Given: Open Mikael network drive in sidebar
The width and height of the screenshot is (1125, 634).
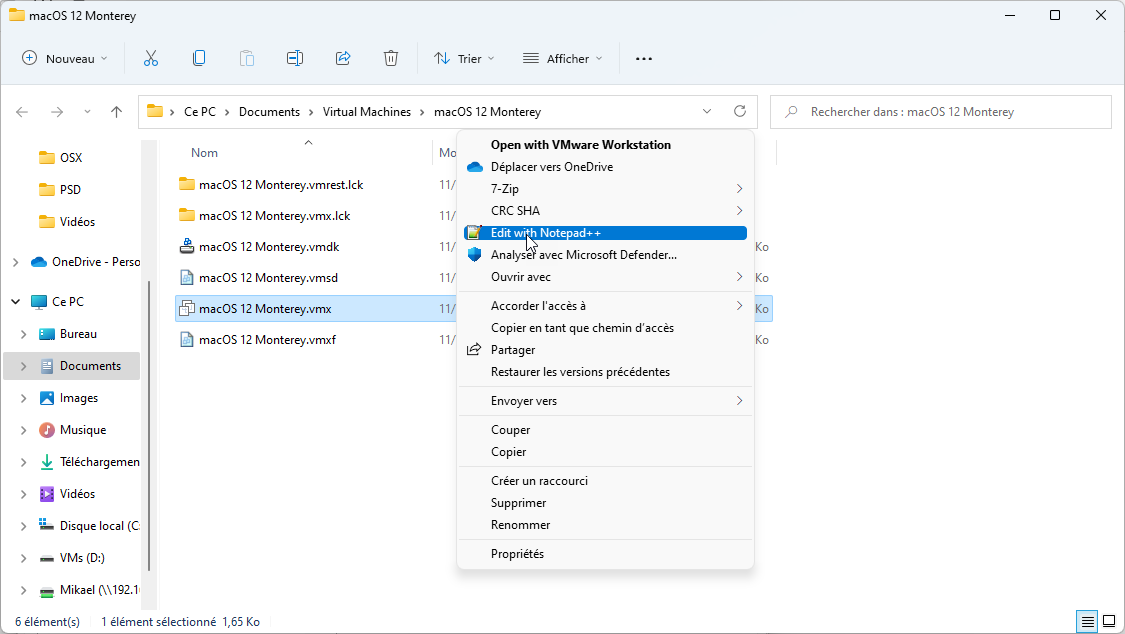Looking at the screenshot, I should (x=89, y=590).
